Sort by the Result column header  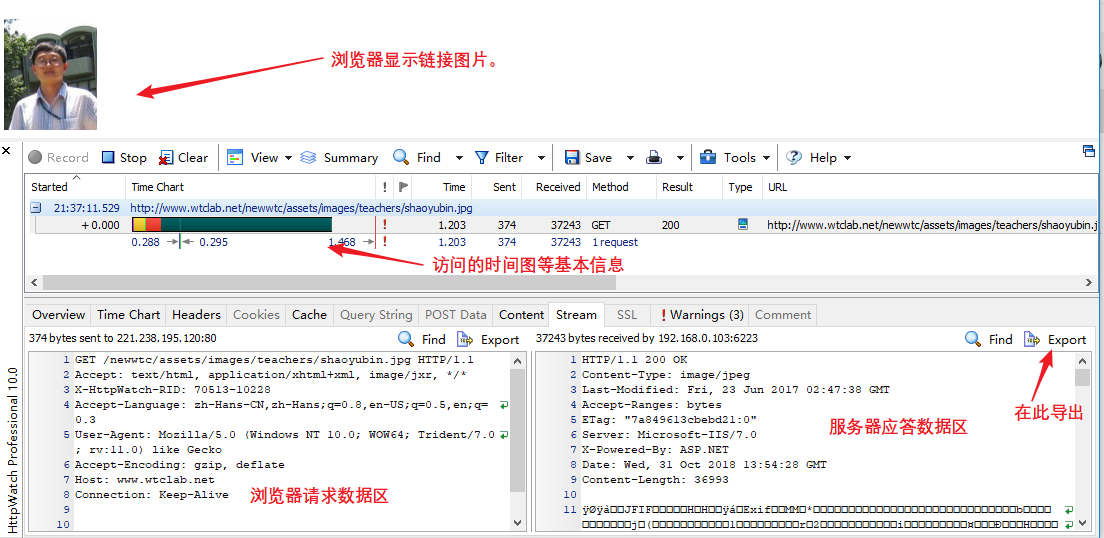point(677,187)
